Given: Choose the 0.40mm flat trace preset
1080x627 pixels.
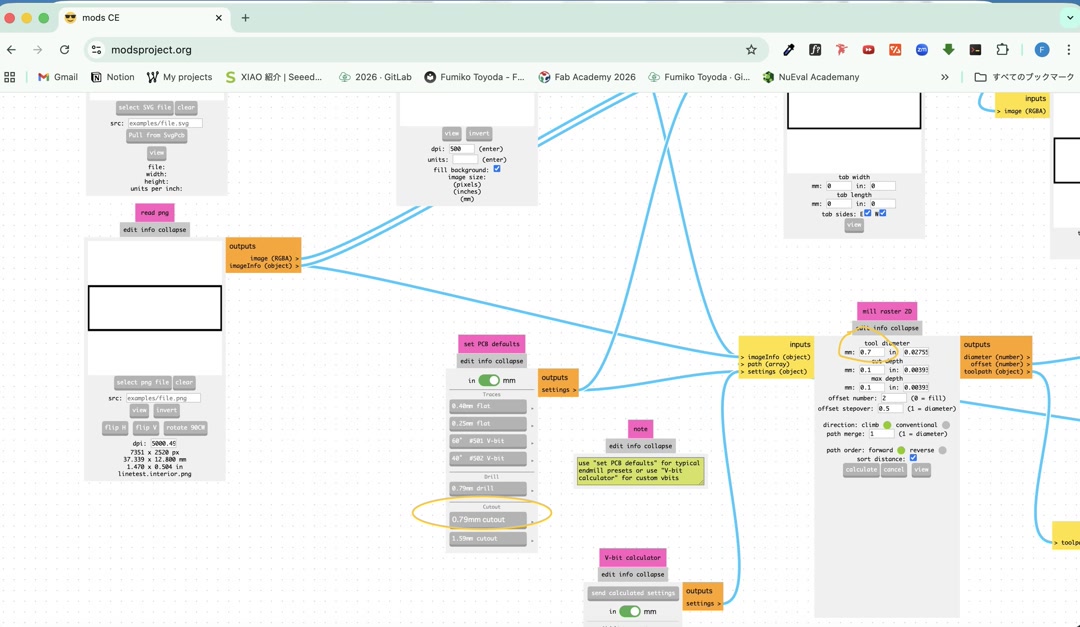Looking at the screenshot, I should point(488,407).
